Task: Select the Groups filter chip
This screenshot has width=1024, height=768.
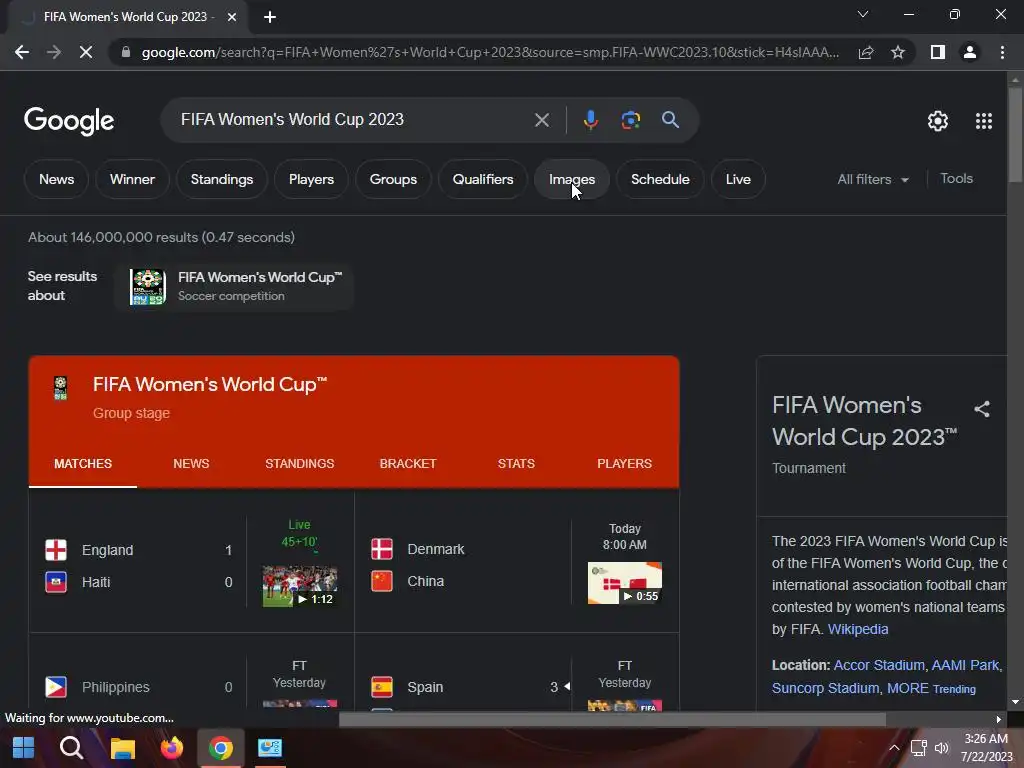Action: point(393,179)
